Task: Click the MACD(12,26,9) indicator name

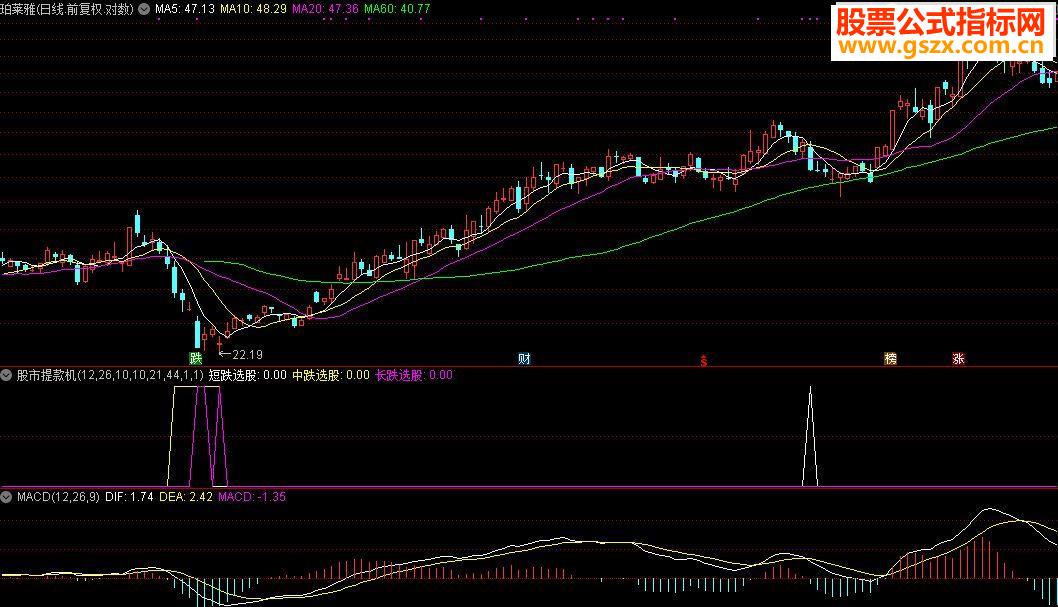Action: pos(58,497)
